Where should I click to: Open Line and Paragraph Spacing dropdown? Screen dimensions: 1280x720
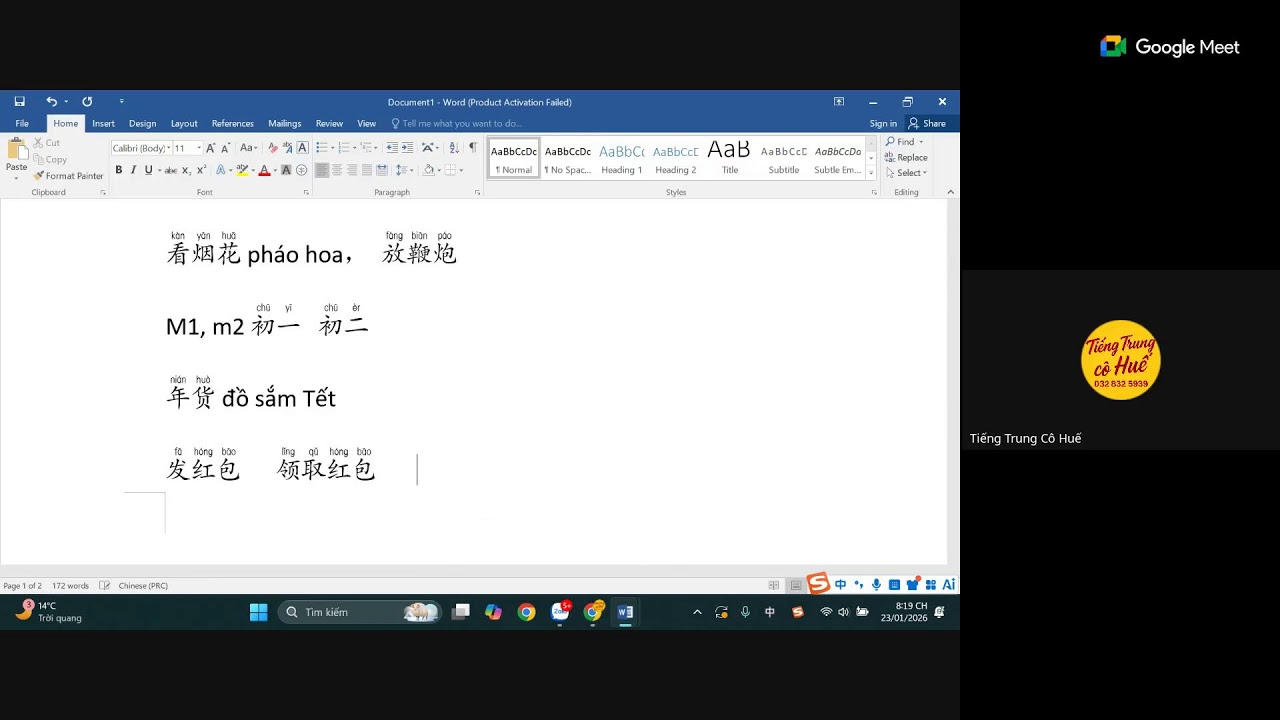tap(403, 170)
